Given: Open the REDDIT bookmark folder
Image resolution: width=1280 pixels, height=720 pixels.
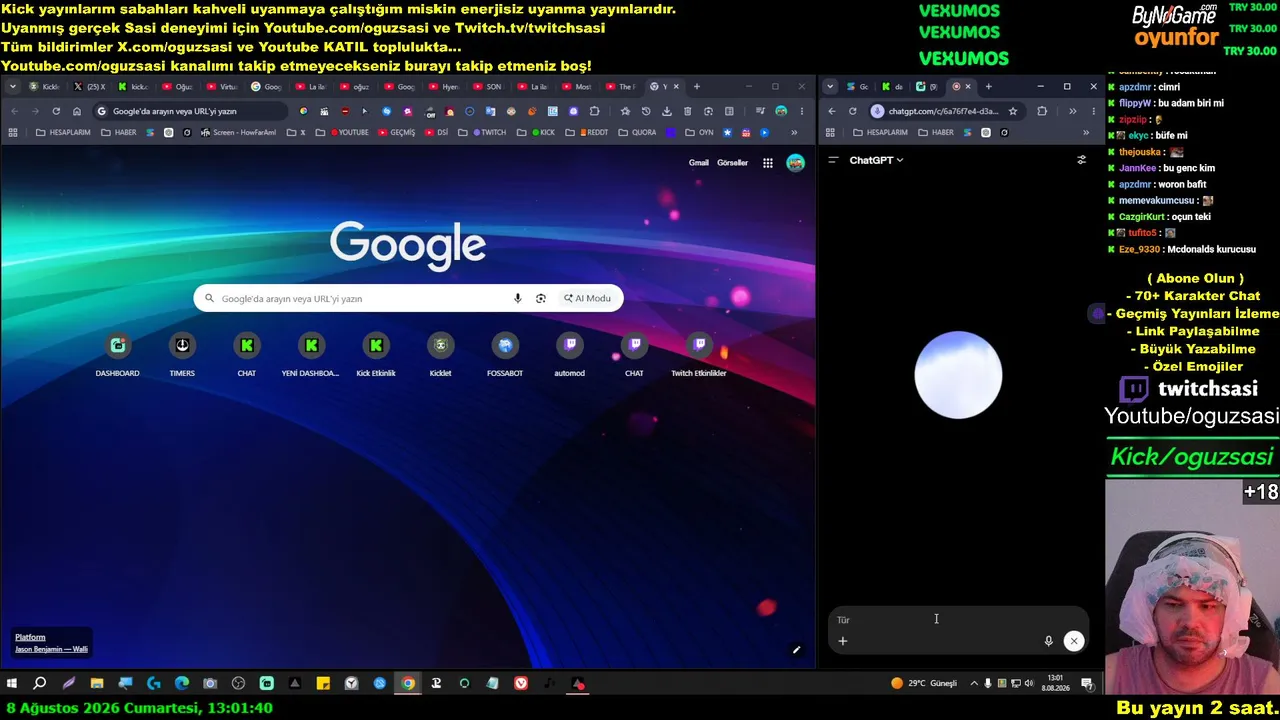Looking at the screenshot, I should 589,133.
